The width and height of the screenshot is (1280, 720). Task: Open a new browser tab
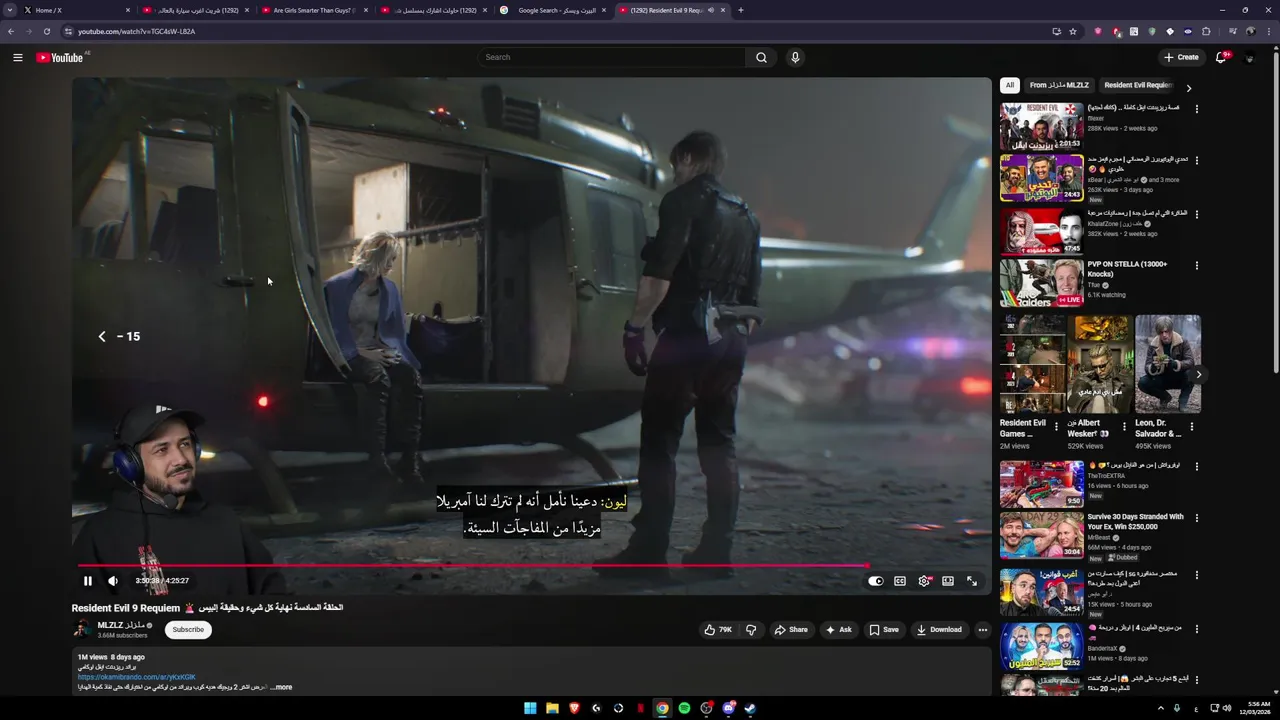pyautogui.click(x=740, y=10)
